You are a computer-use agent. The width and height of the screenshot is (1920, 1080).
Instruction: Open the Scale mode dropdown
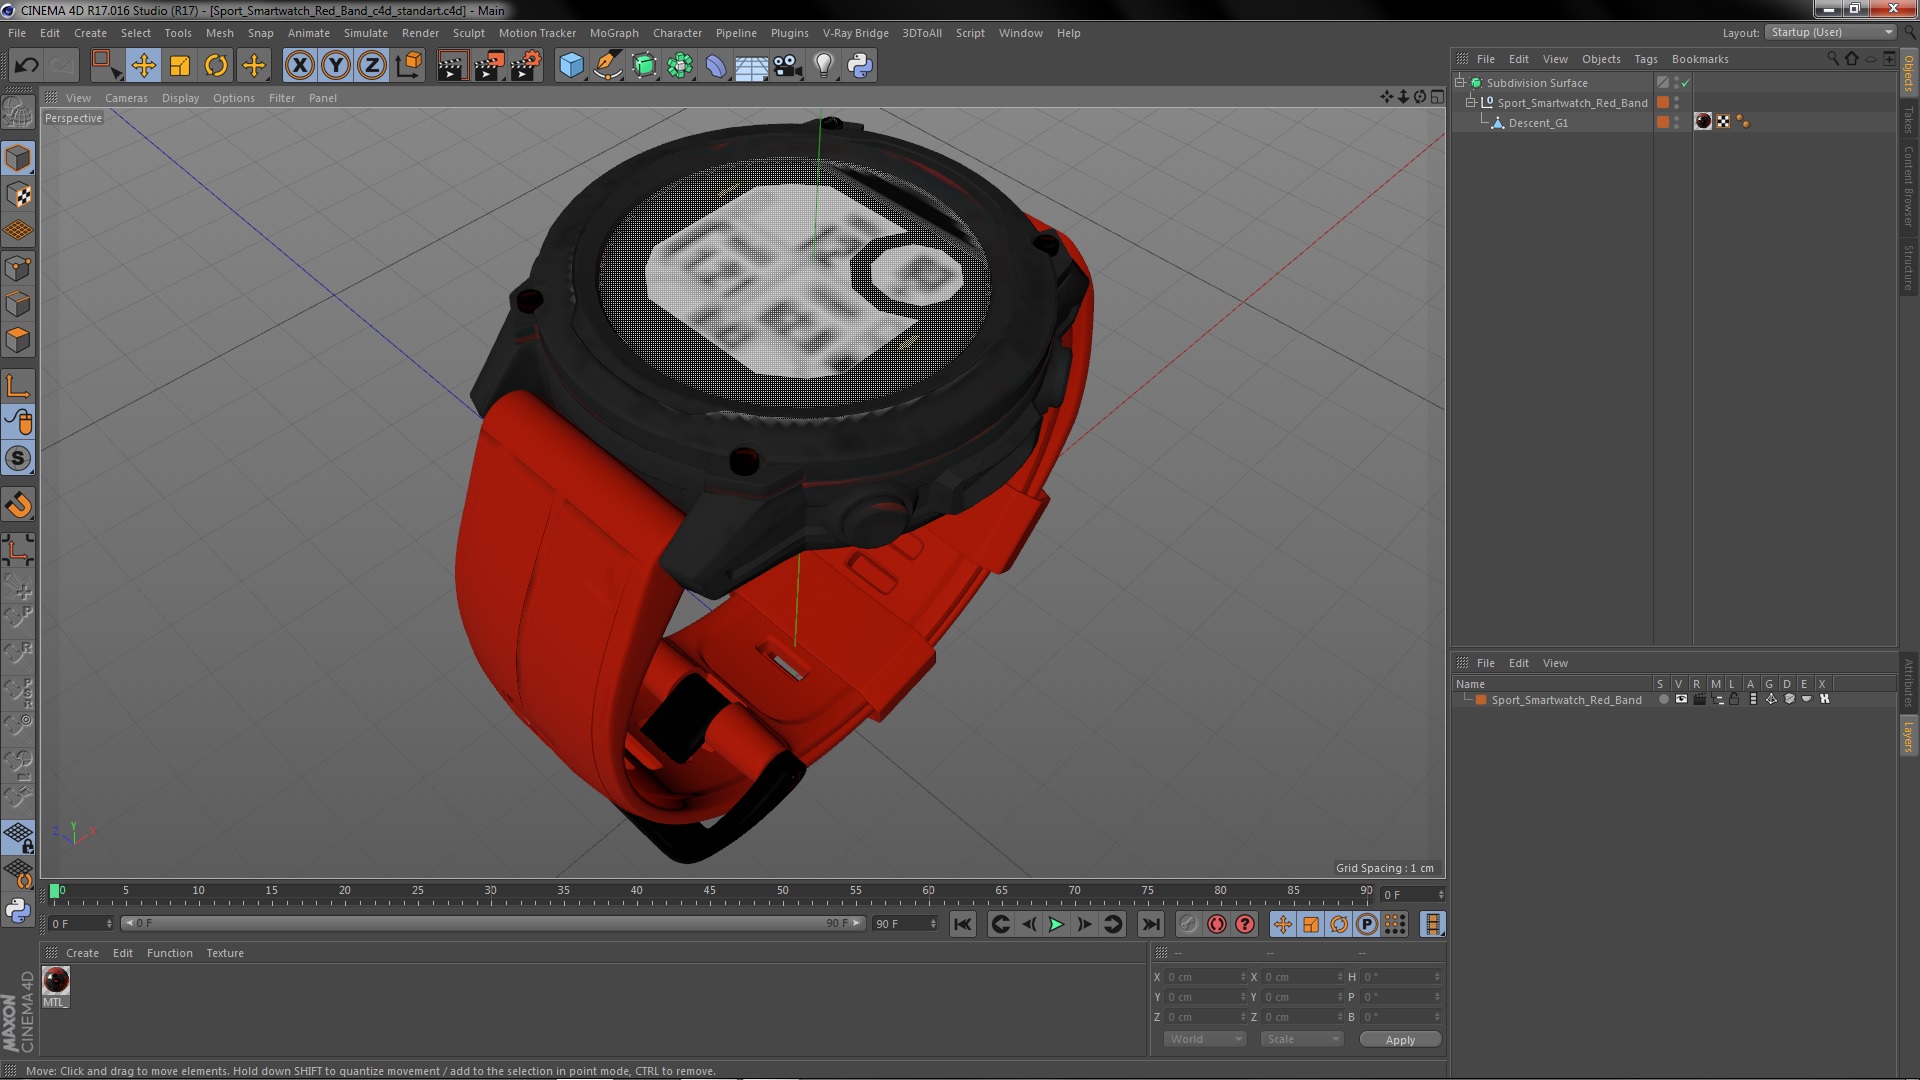click(1301, 1040)
